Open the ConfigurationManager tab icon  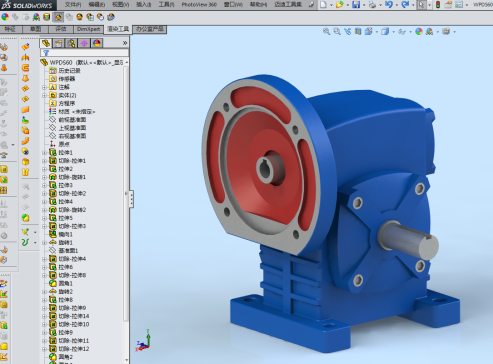[71, 43]
